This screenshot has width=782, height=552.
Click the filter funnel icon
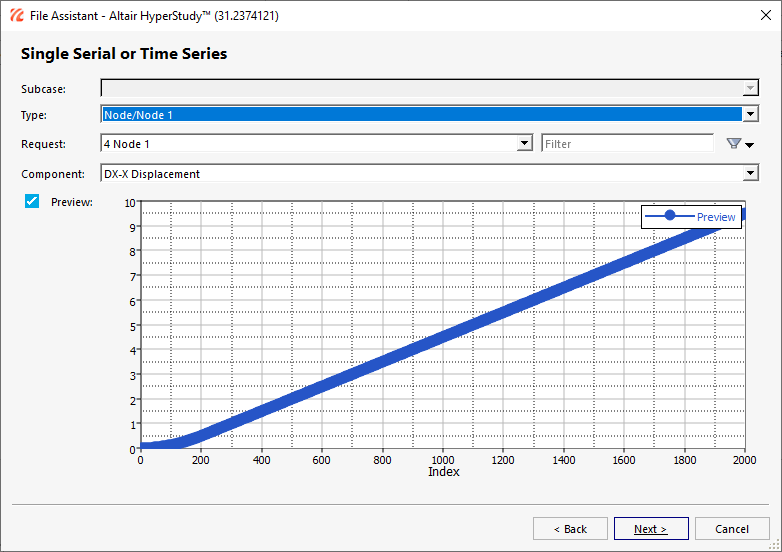[734, 144]
